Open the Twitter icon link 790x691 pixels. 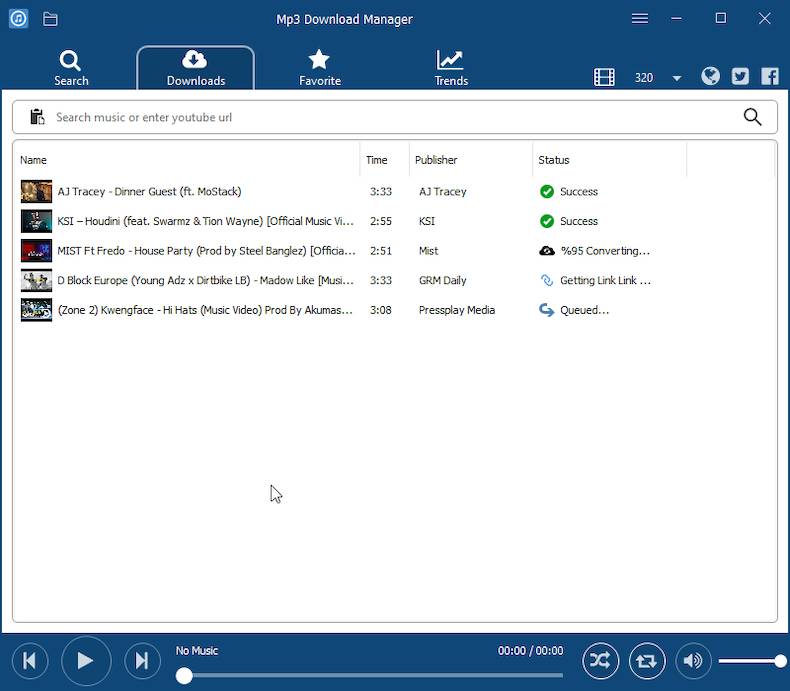[x=740, y=76]
